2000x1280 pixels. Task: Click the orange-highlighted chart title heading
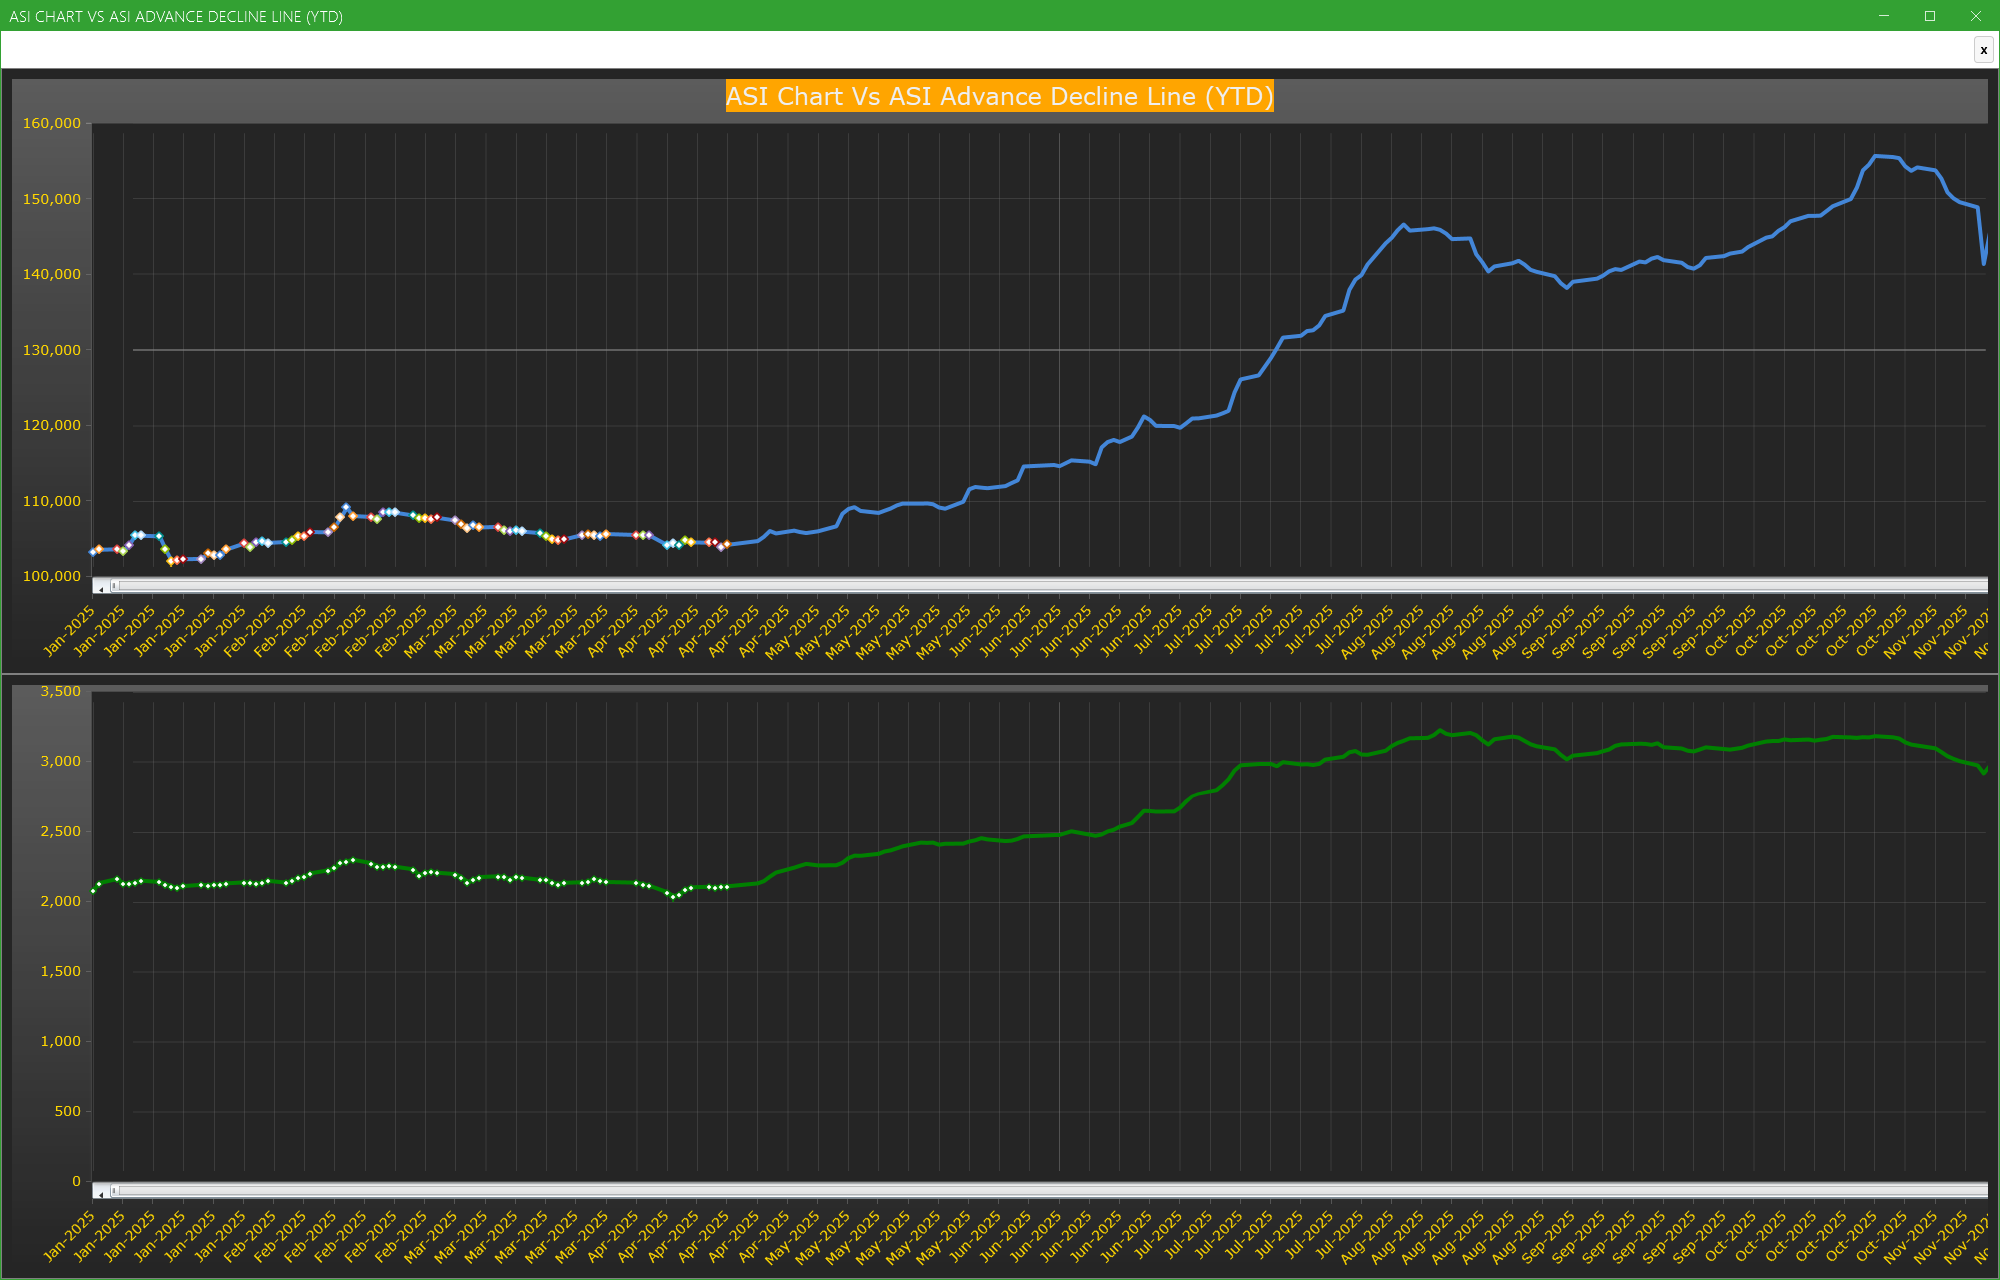(x=999, y=96)
